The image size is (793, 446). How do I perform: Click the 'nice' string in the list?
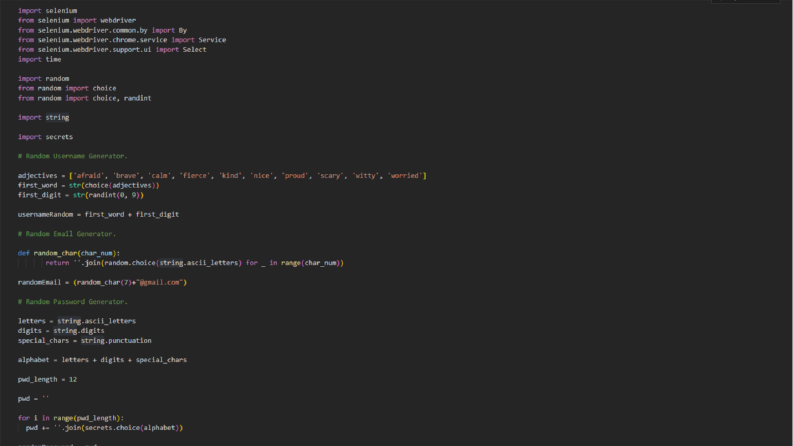click(x=261, y=175)
